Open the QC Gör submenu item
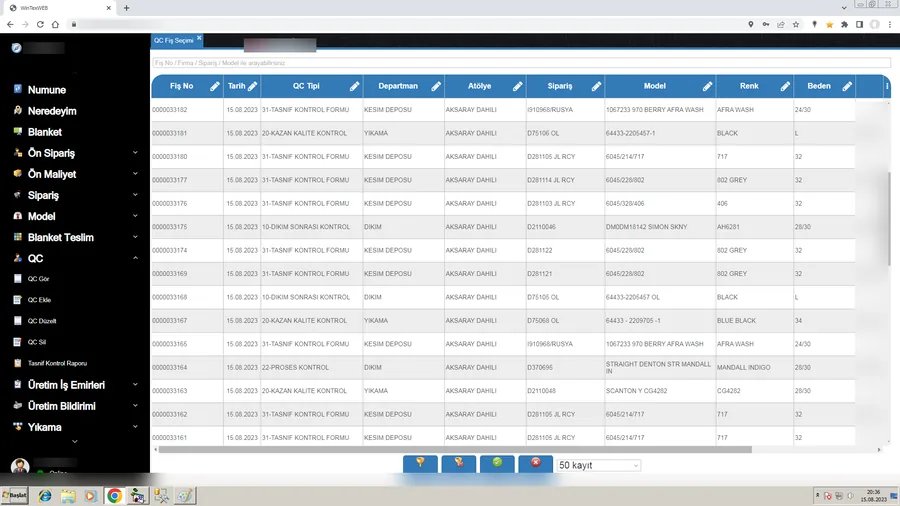The height and width of the screenshot is (506, 900). point(38,279)
